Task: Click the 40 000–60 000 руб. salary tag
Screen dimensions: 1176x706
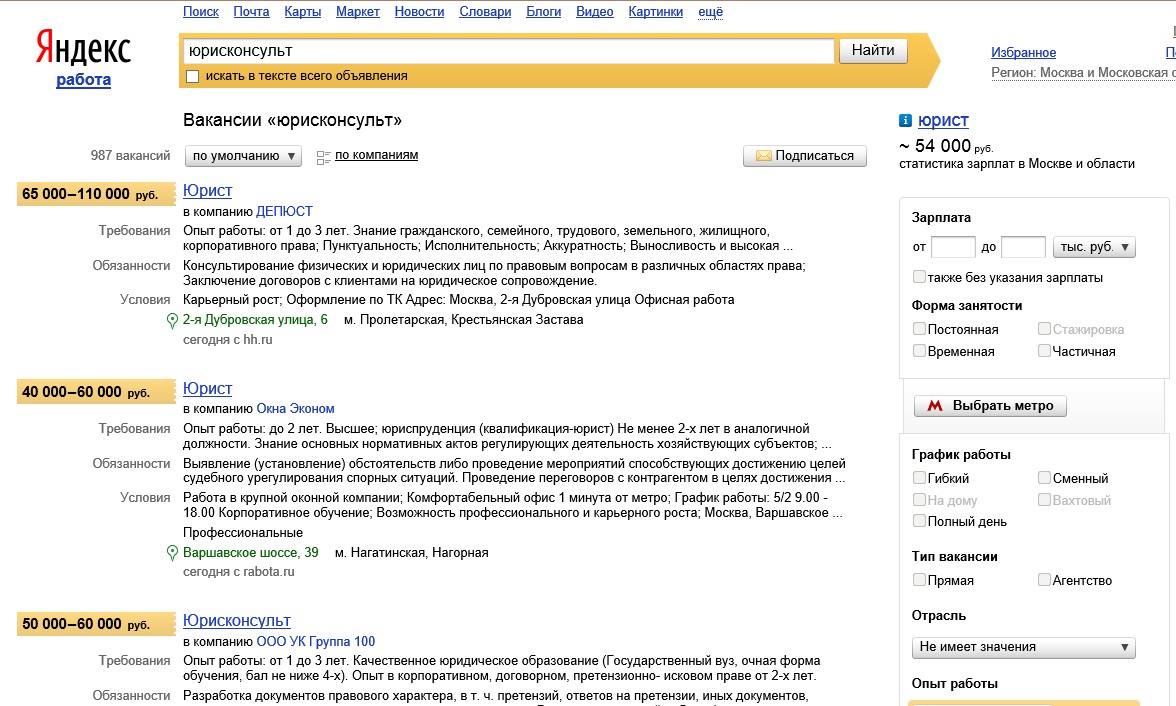Action: tap(96, 392)
